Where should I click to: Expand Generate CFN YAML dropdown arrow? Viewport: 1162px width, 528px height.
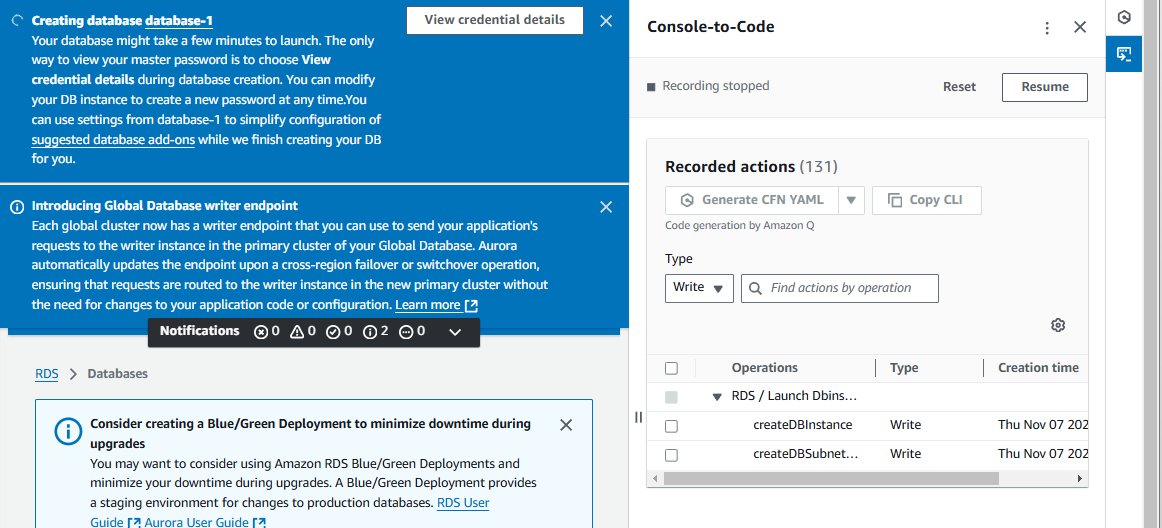coord(851,200)
